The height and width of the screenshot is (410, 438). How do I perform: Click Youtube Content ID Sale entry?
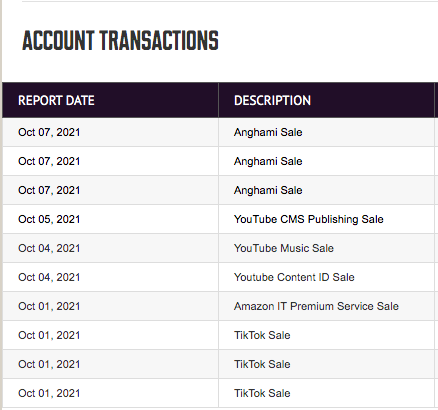[294, 277]
